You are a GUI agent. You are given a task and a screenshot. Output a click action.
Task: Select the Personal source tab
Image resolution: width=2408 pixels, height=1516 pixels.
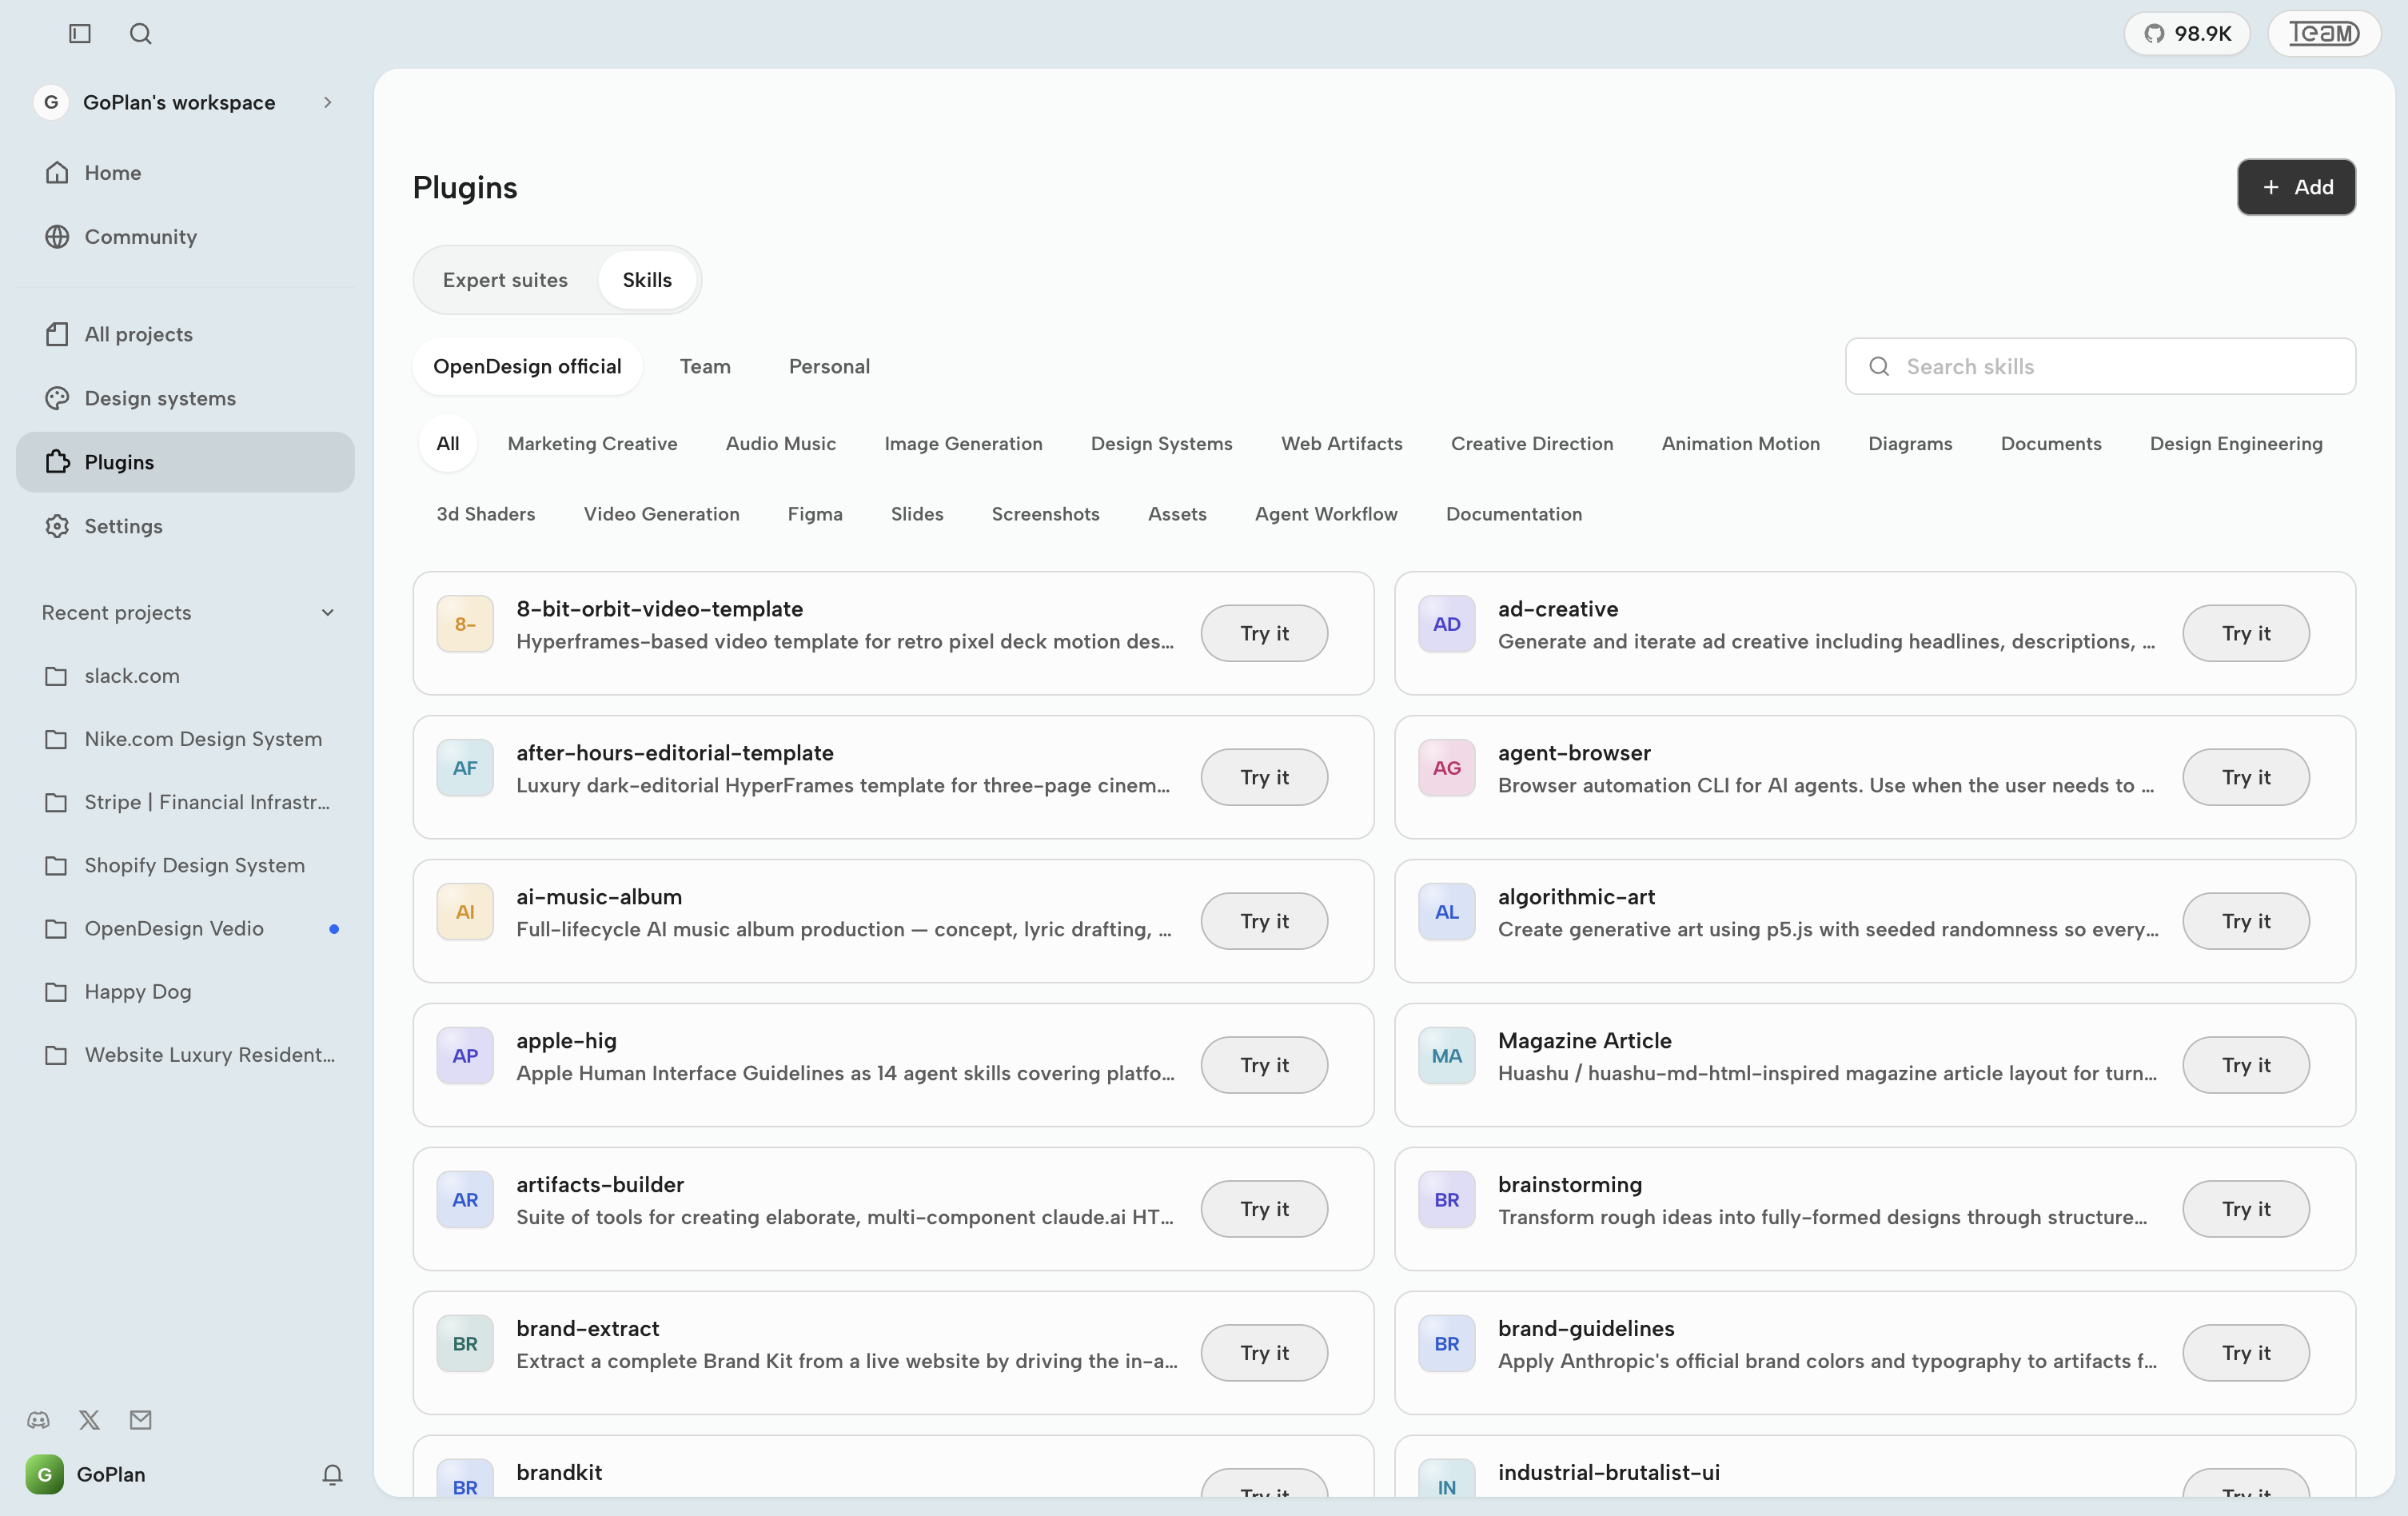pos(829,366)
